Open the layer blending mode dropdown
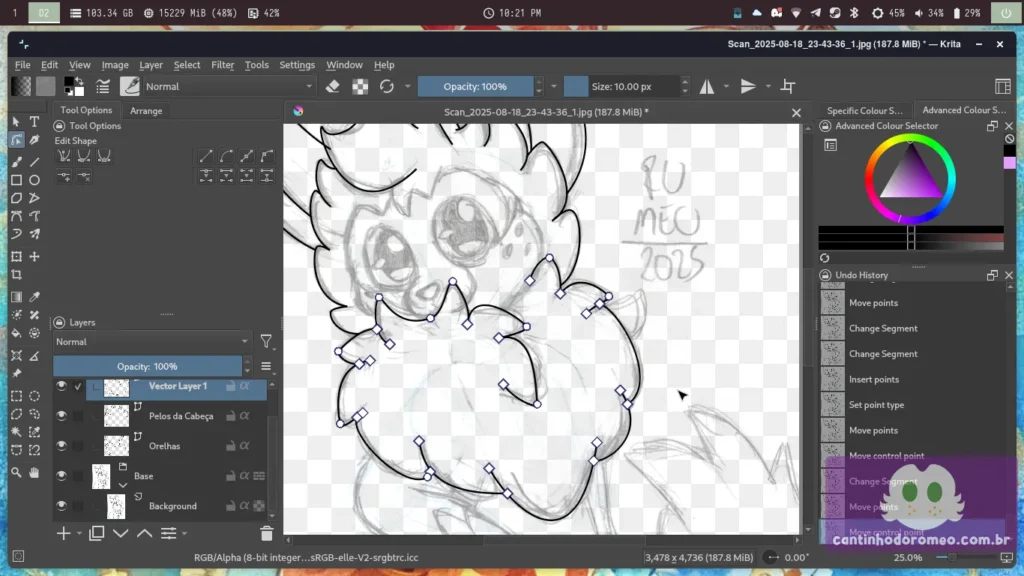1024x576 pixels. pyautogui.click(x=152, y=342)
